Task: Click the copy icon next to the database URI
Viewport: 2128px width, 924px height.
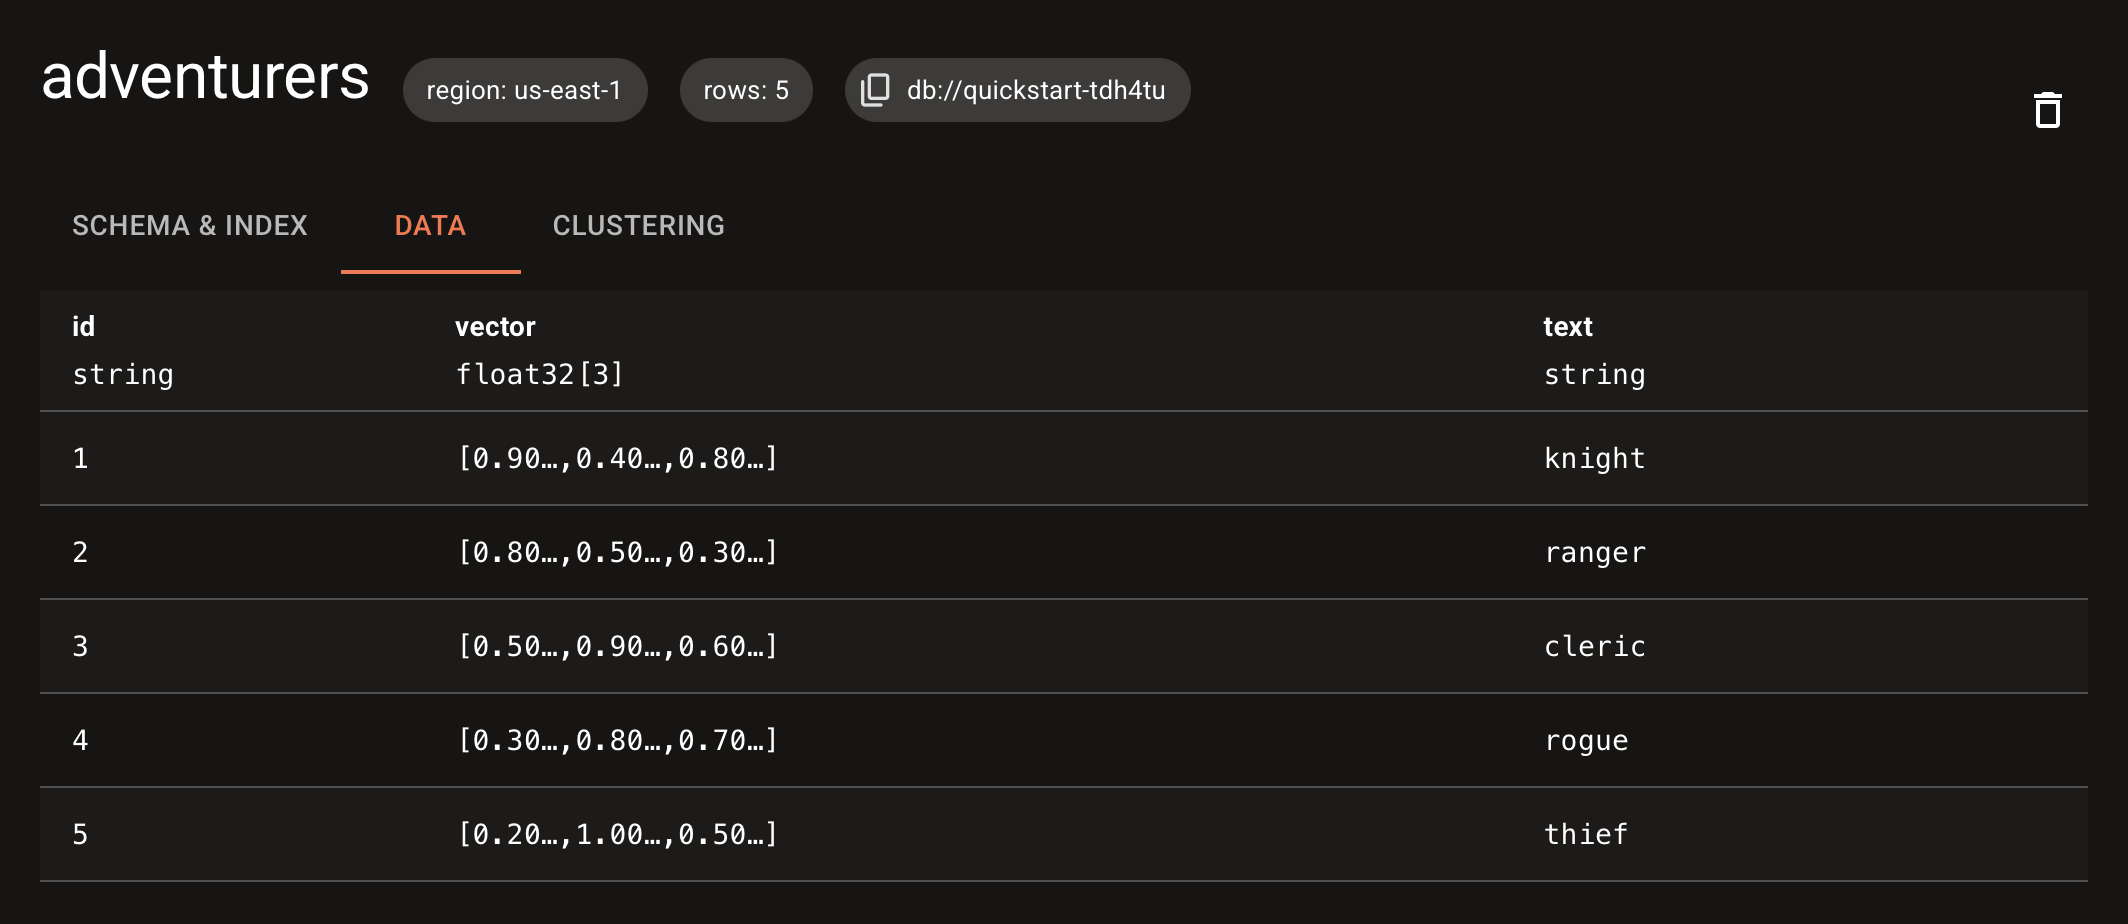Action: pos(875,90)
